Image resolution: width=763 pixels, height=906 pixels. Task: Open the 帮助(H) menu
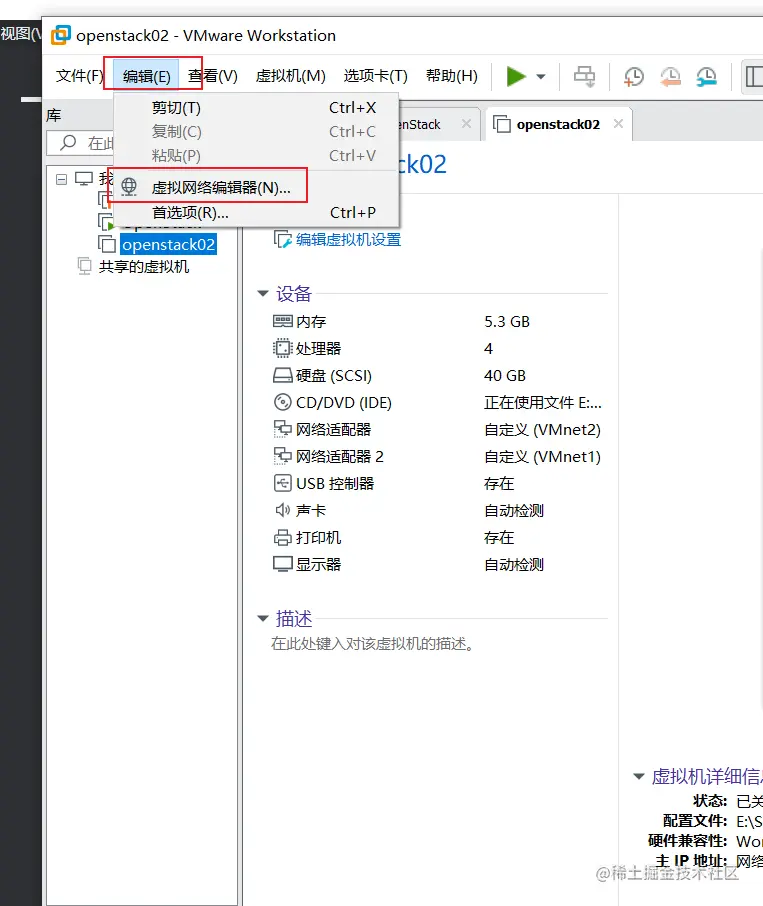click(x=452, y=76)
